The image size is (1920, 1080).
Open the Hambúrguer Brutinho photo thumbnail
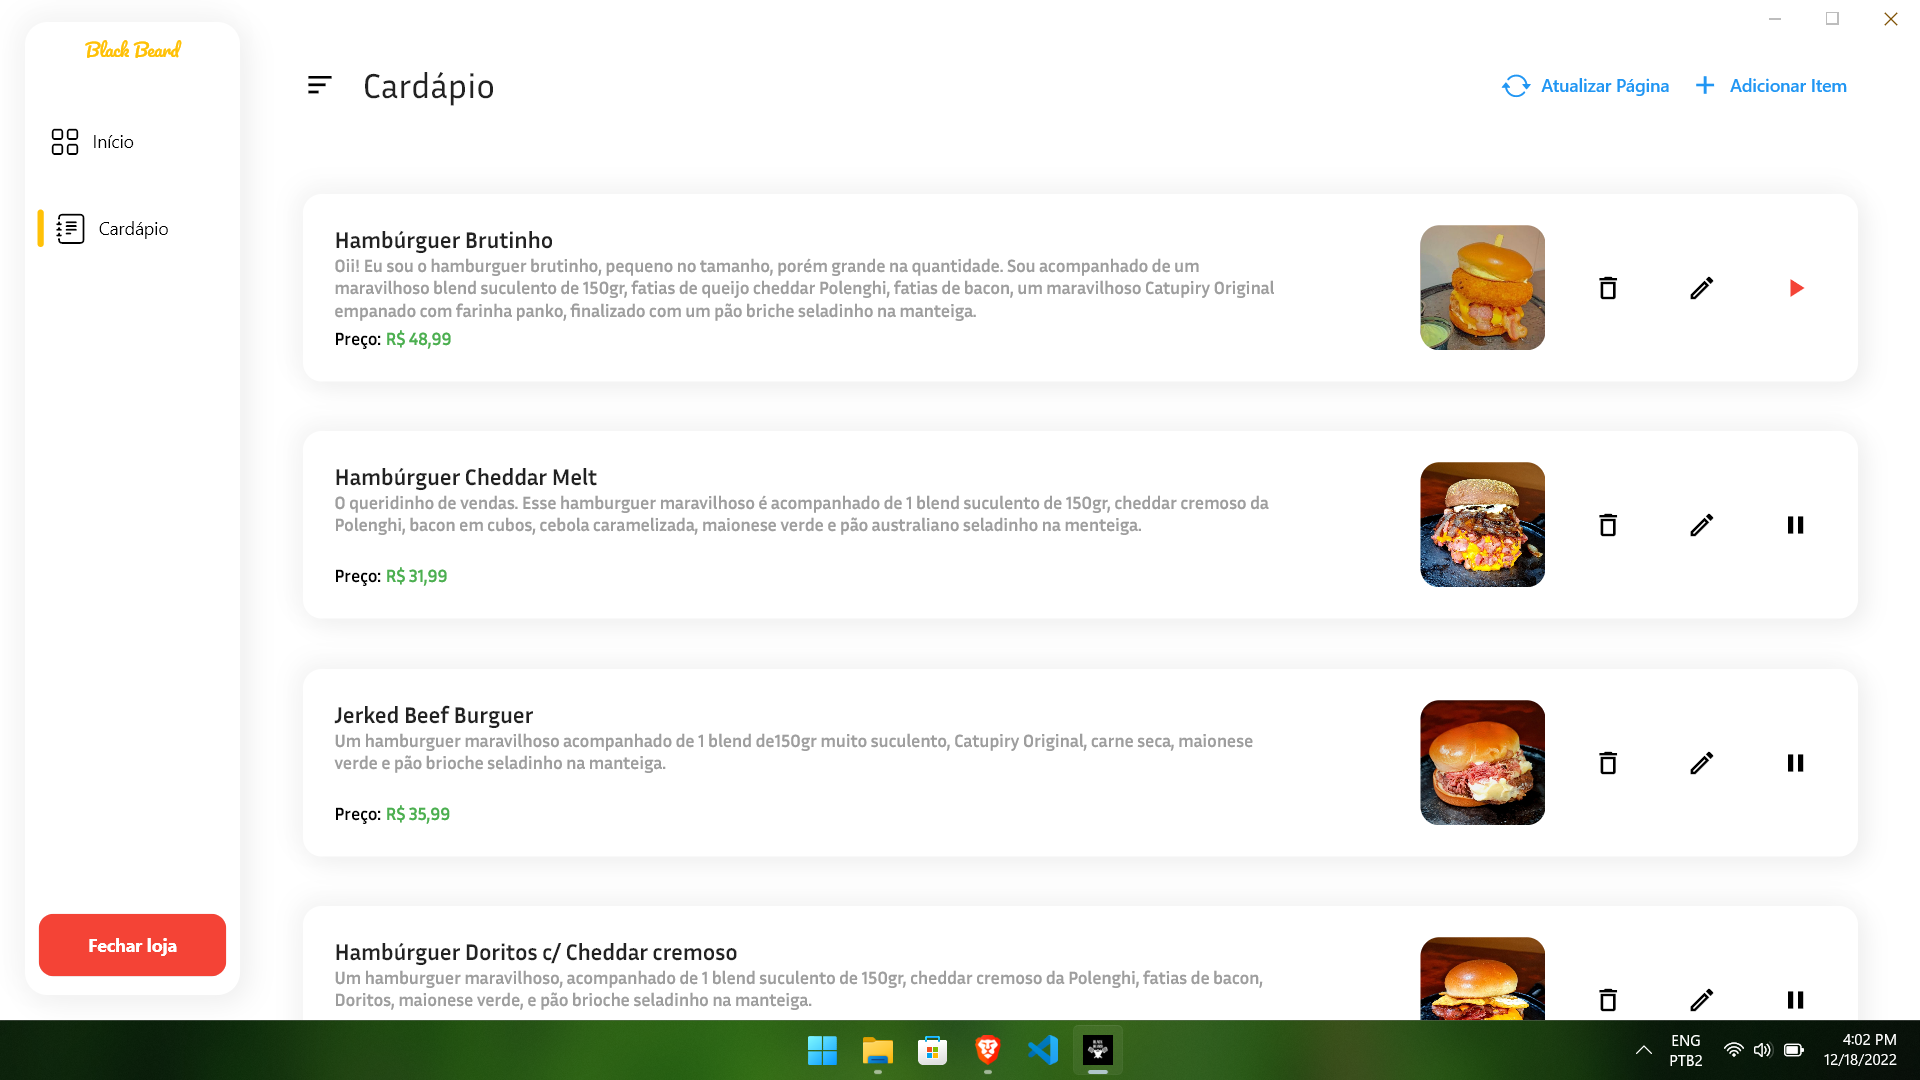[x=1482, y=287]
